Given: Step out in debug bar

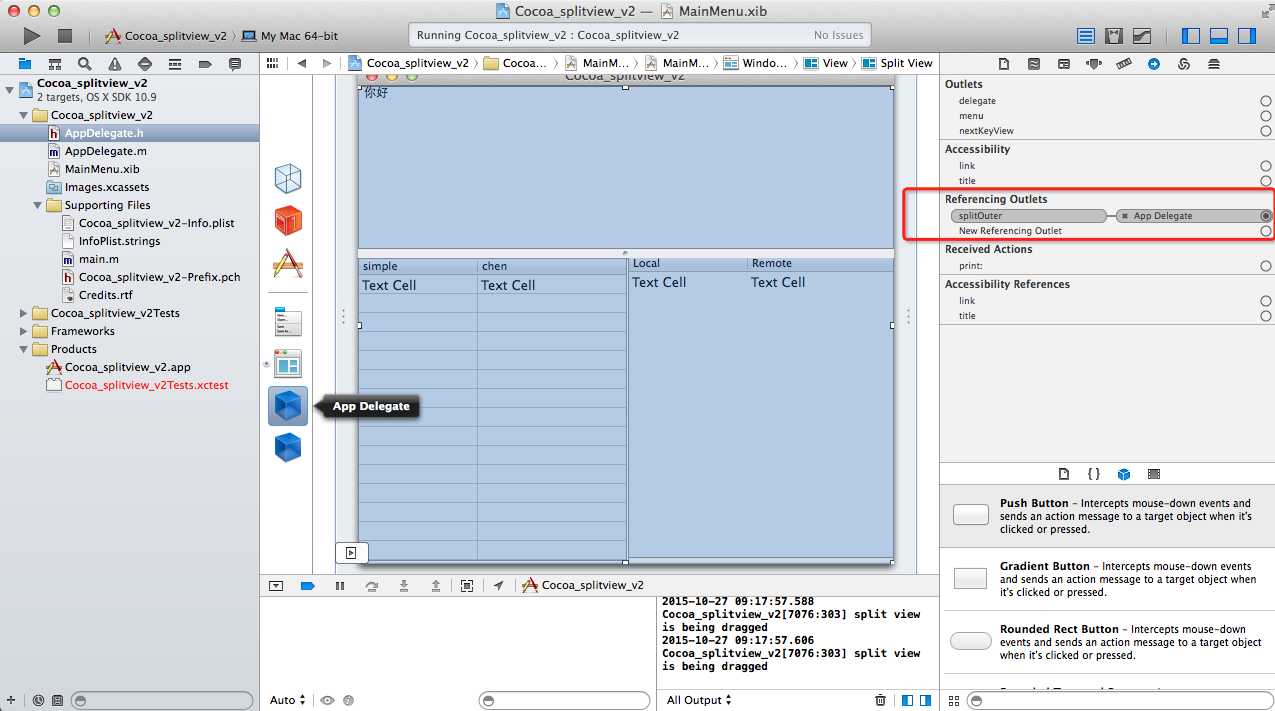Looking at the screenshot, I should click(436, 586).
